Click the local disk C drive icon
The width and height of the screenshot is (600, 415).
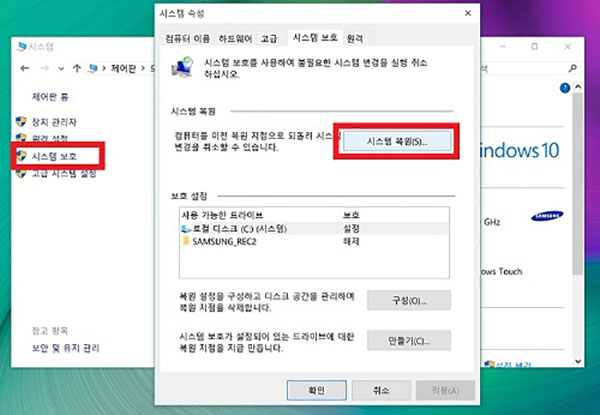point(186,229)
